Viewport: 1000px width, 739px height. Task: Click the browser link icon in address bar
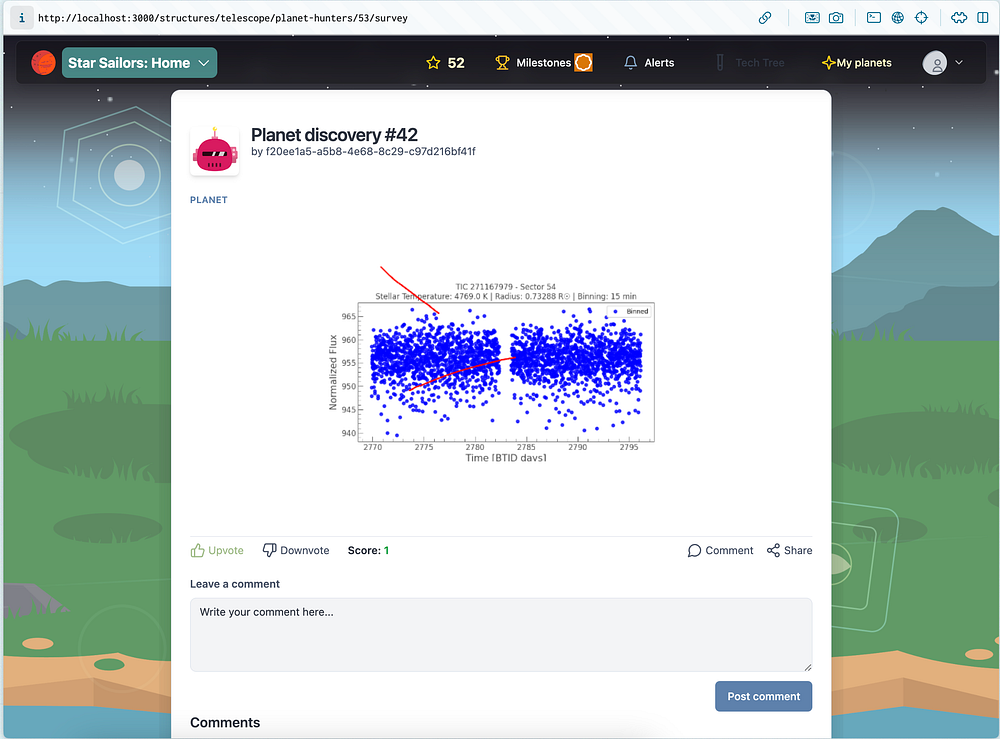click(765, 18)
